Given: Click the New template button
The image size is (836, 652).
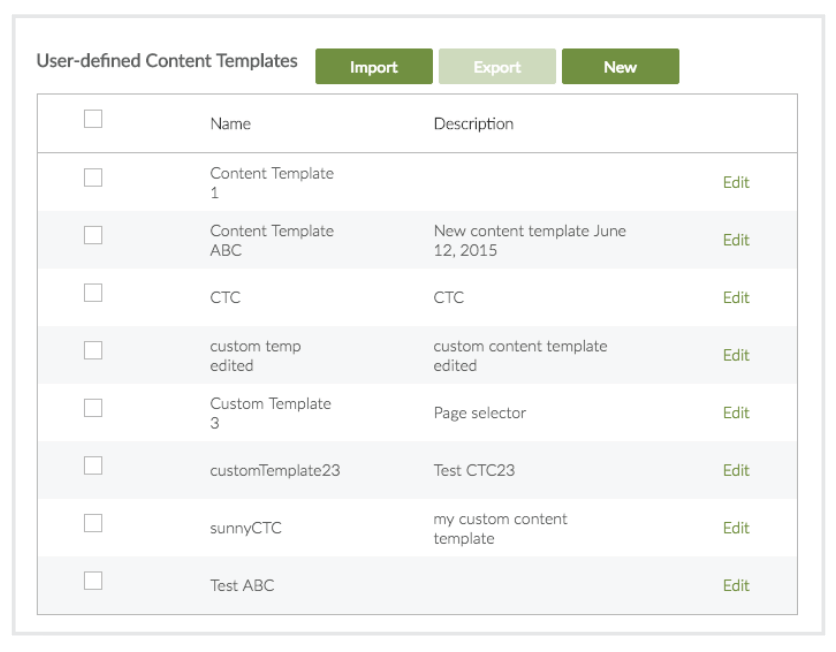Looking at the screenshot, I should [x=620, y=67].
